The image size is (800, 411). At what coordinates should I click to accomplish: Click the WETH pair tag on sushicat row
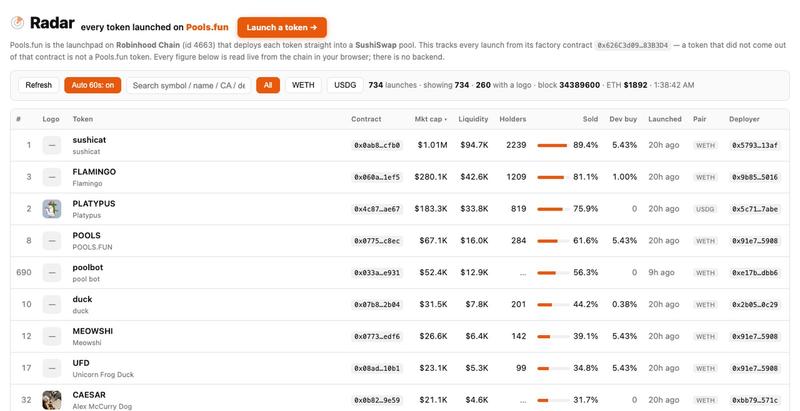point(705,145)
